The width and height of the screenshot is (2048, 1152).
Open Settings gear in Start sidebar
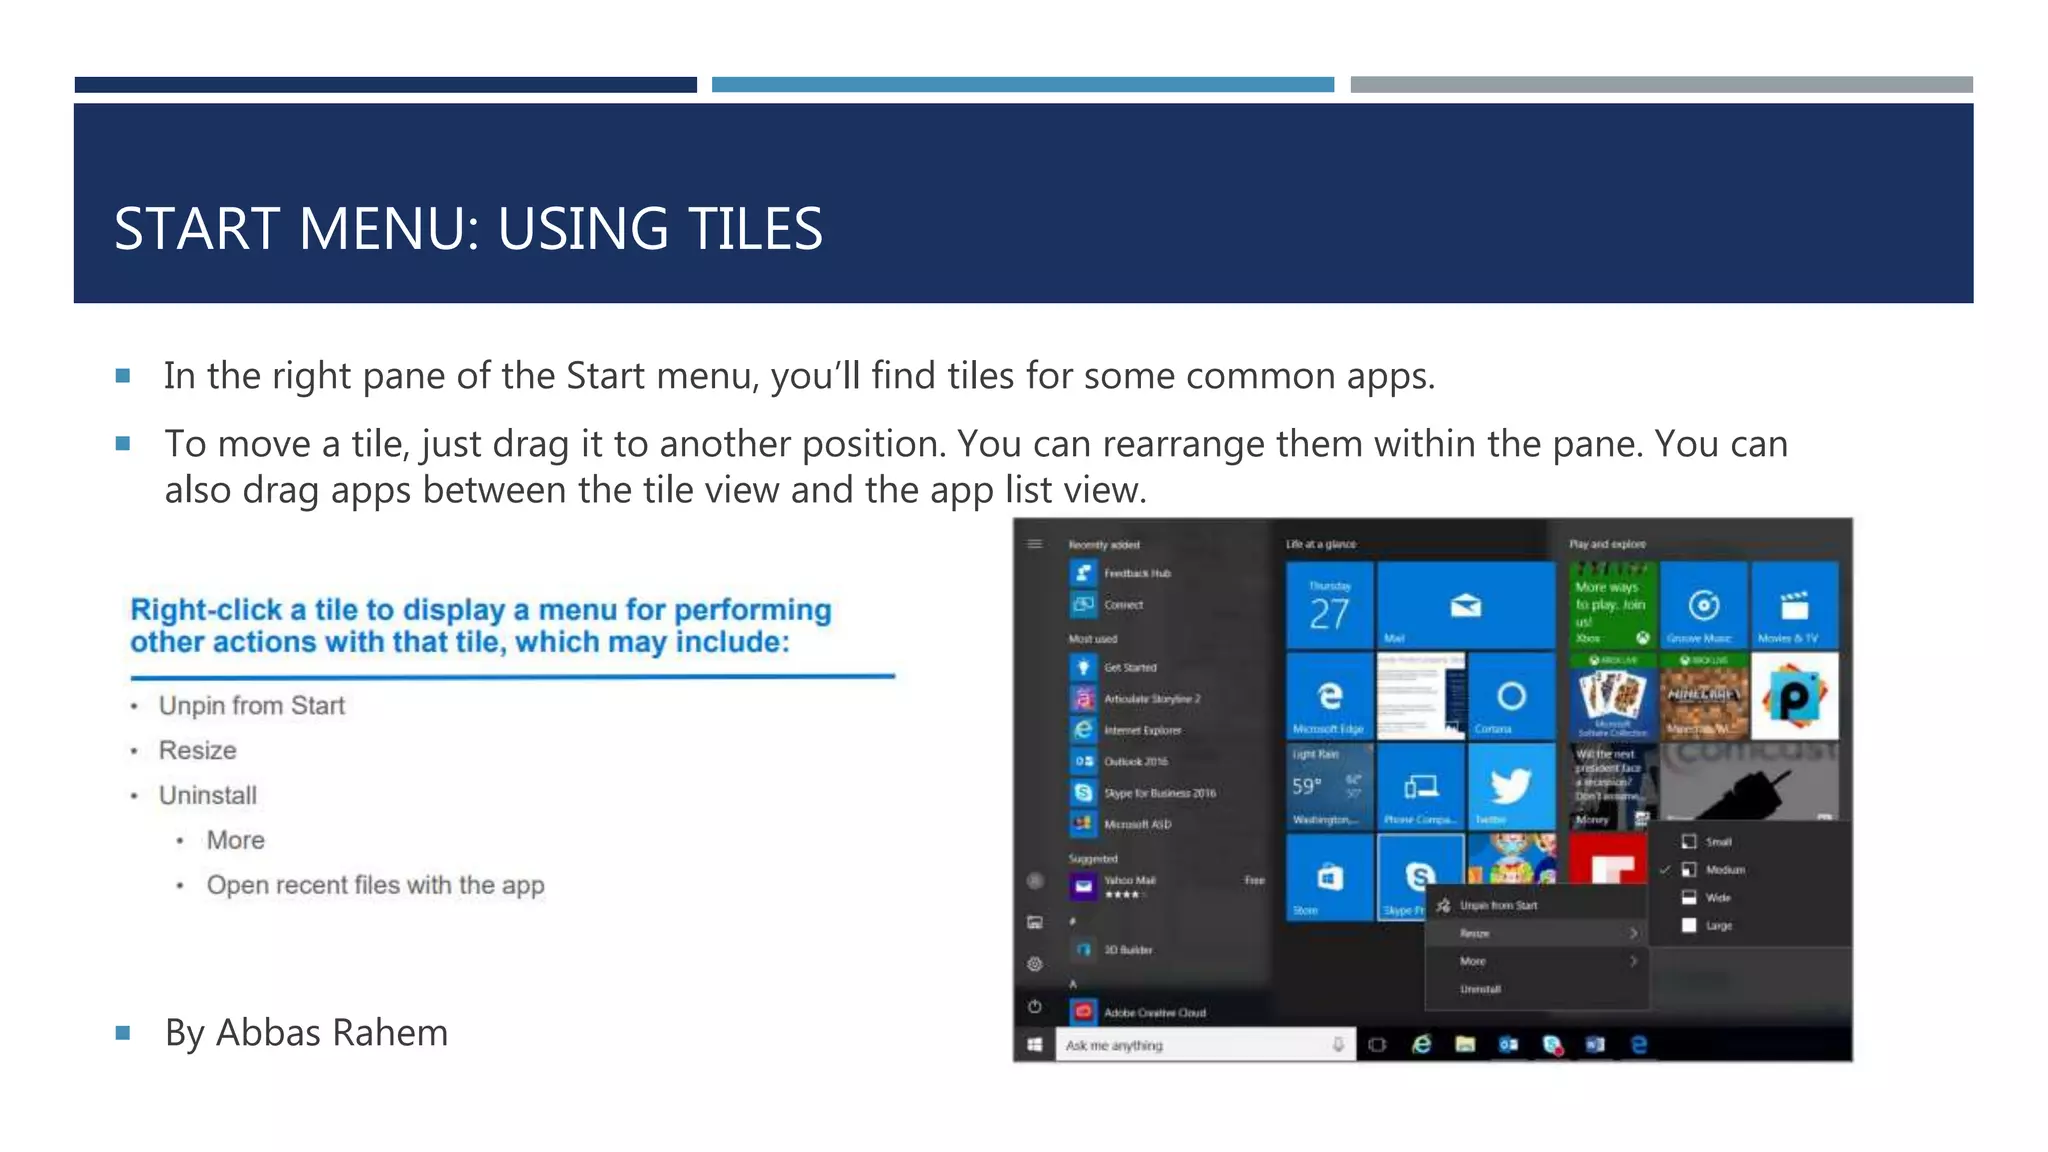click(1035, 964)
